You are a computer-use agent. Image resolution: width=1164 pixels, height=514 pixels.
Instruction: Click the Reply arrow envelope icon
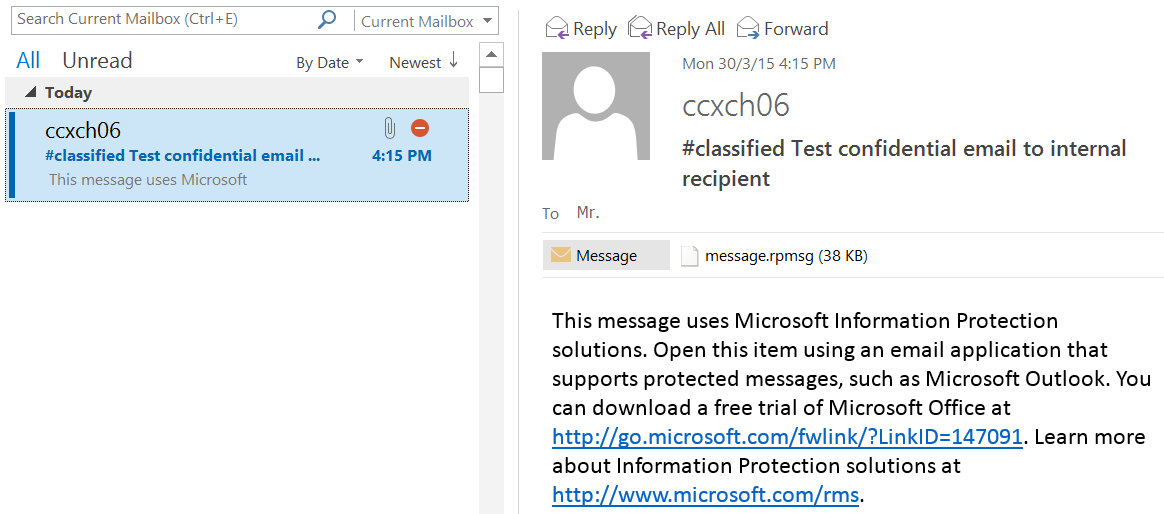(557, 29)
